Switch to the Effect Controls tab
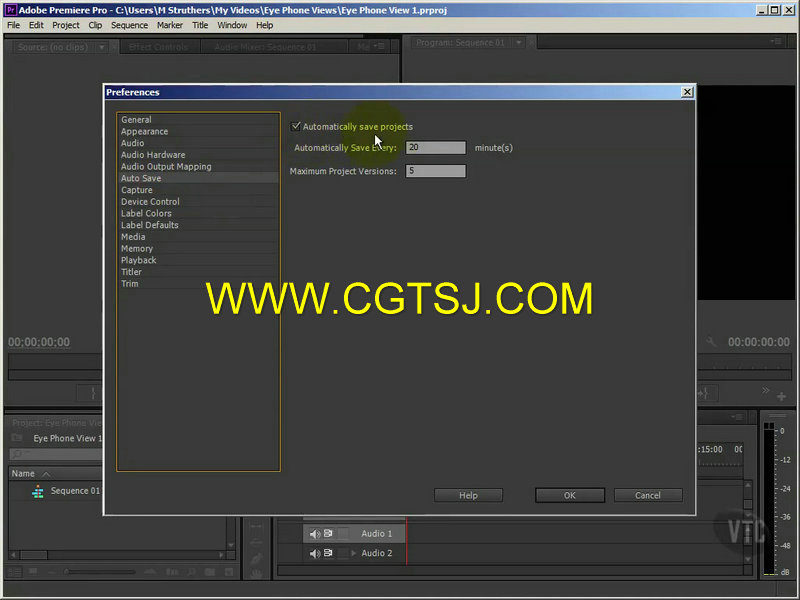The image size is (800, 600). (158, 47)
